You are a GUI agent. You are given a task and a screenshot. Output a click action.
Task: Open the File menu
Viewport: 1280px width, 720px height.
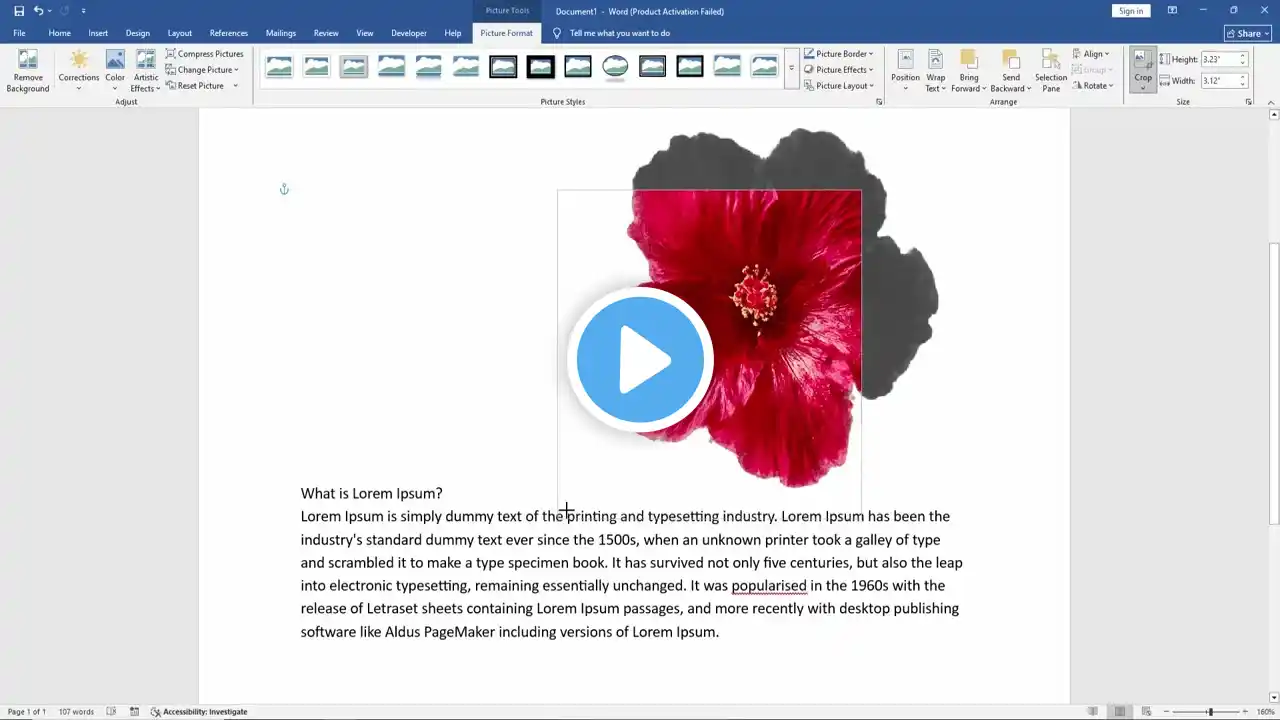[19, 33]
